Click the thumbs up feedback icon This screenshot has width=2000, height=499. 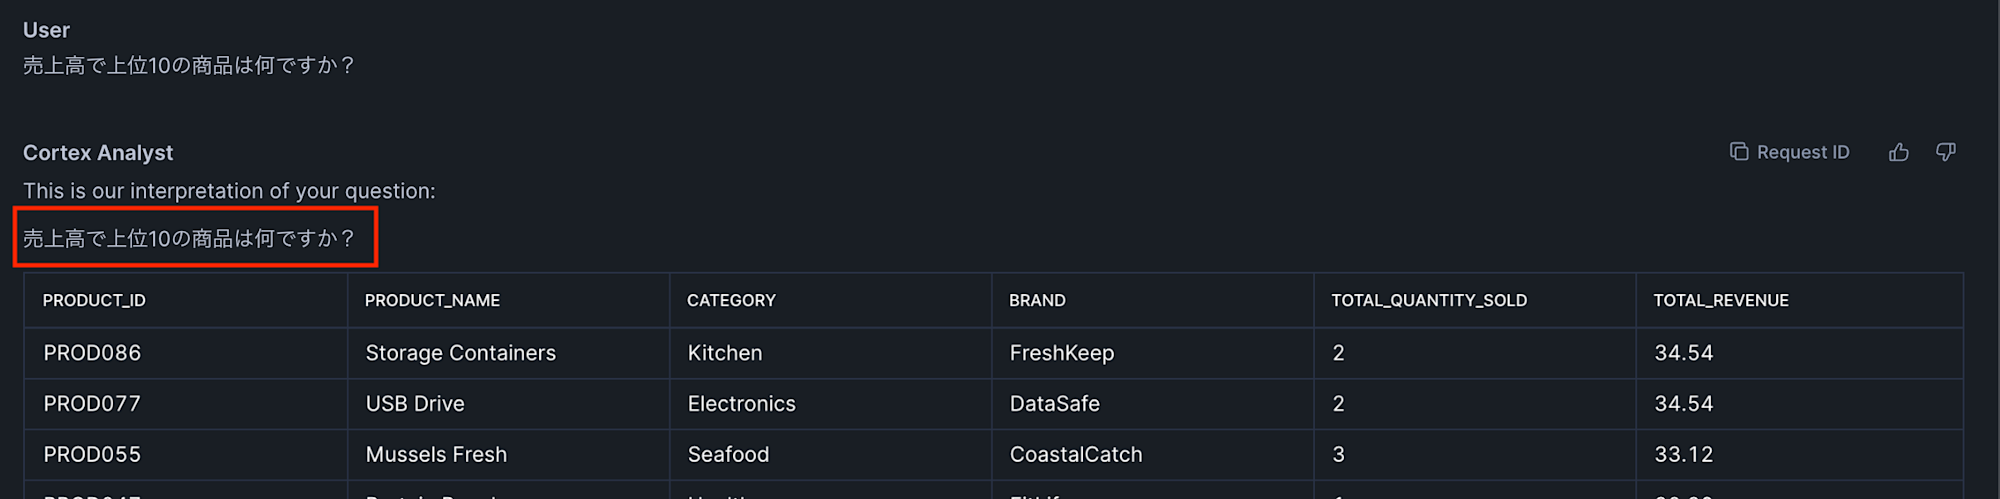click(1898, 152)
